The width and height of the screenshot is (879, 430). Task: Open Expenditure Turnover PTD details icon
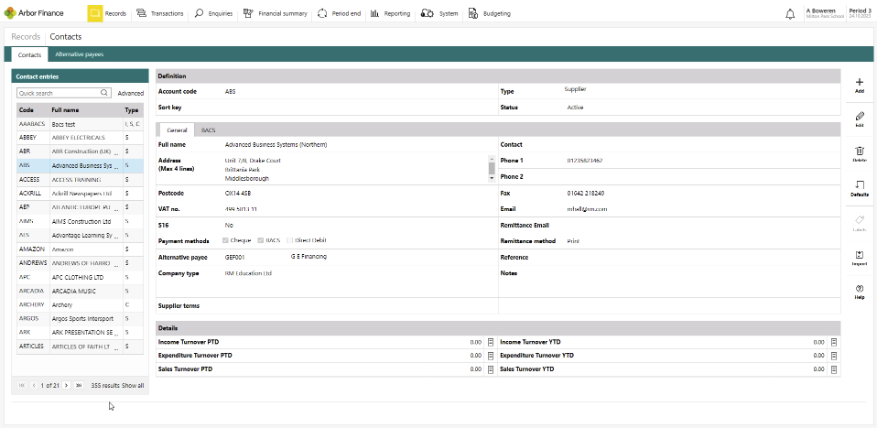490,355
